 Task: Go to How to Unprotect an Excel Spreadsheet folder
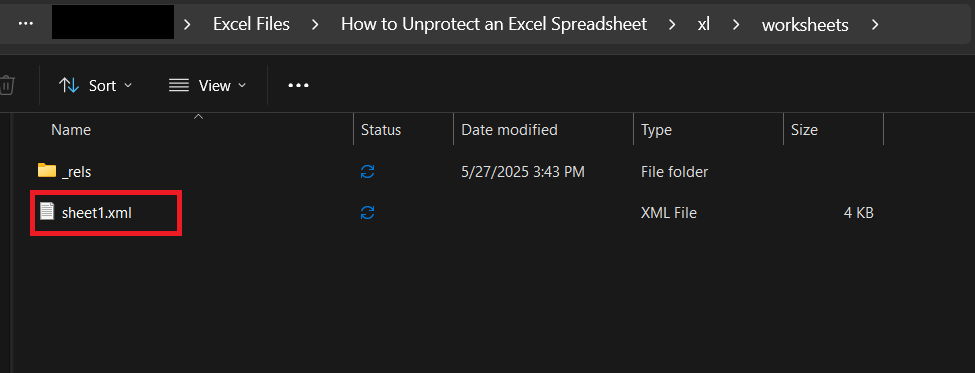tap(494, 24)
